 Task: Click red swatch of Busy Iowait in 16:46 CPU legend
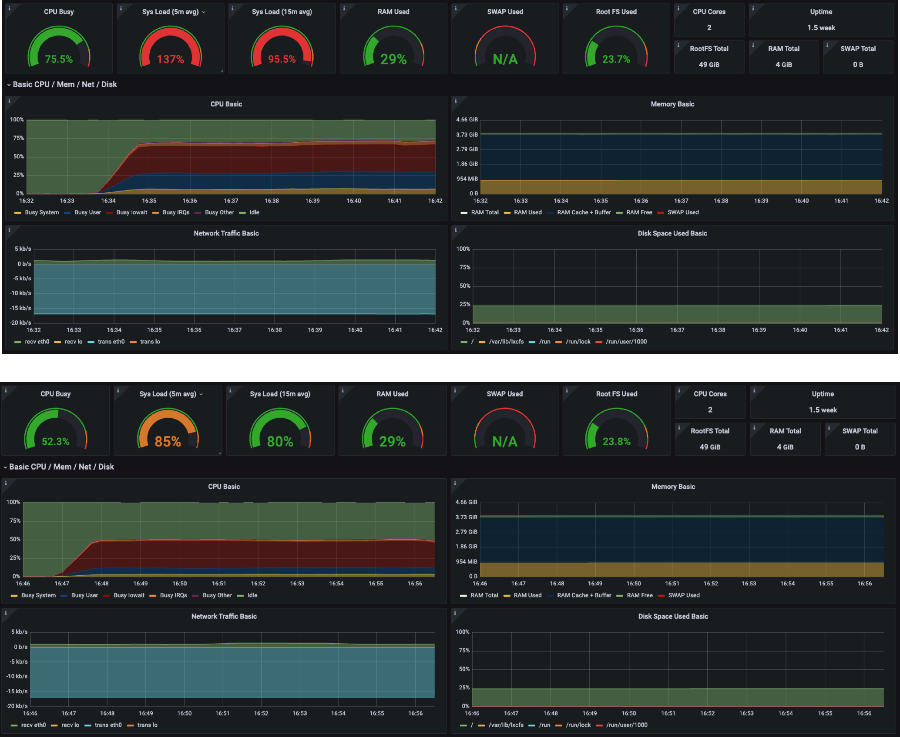click(x=107, y=596)
